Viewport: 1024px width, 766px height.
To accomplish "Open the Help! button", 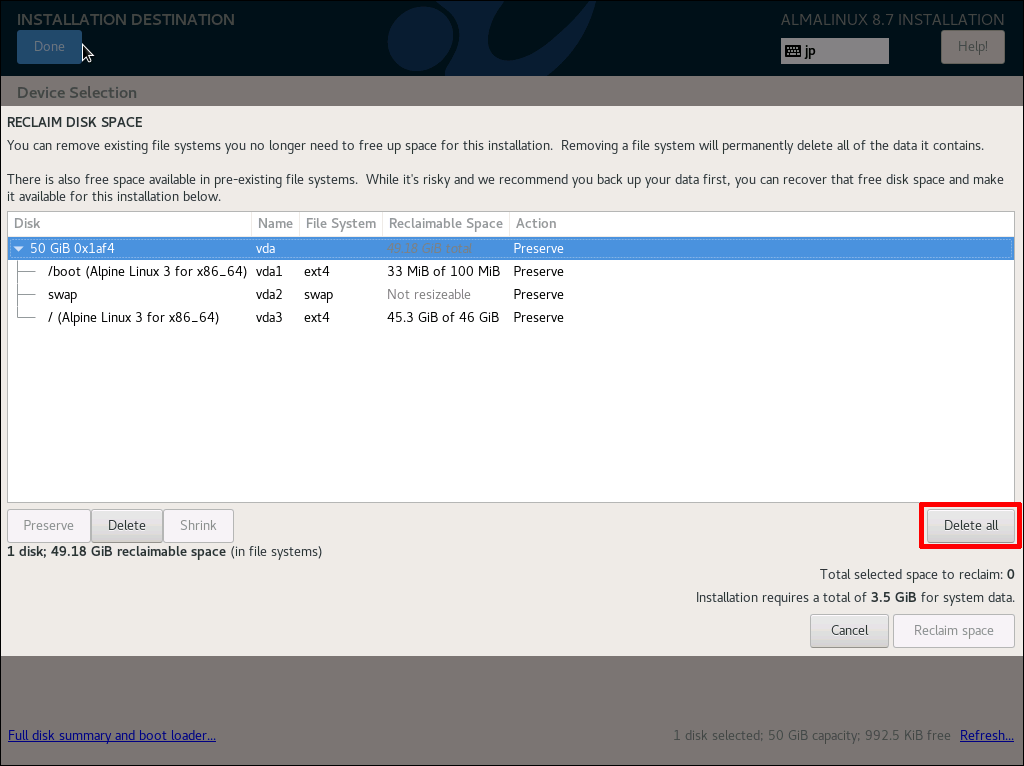I will click(x=972, y=47).
